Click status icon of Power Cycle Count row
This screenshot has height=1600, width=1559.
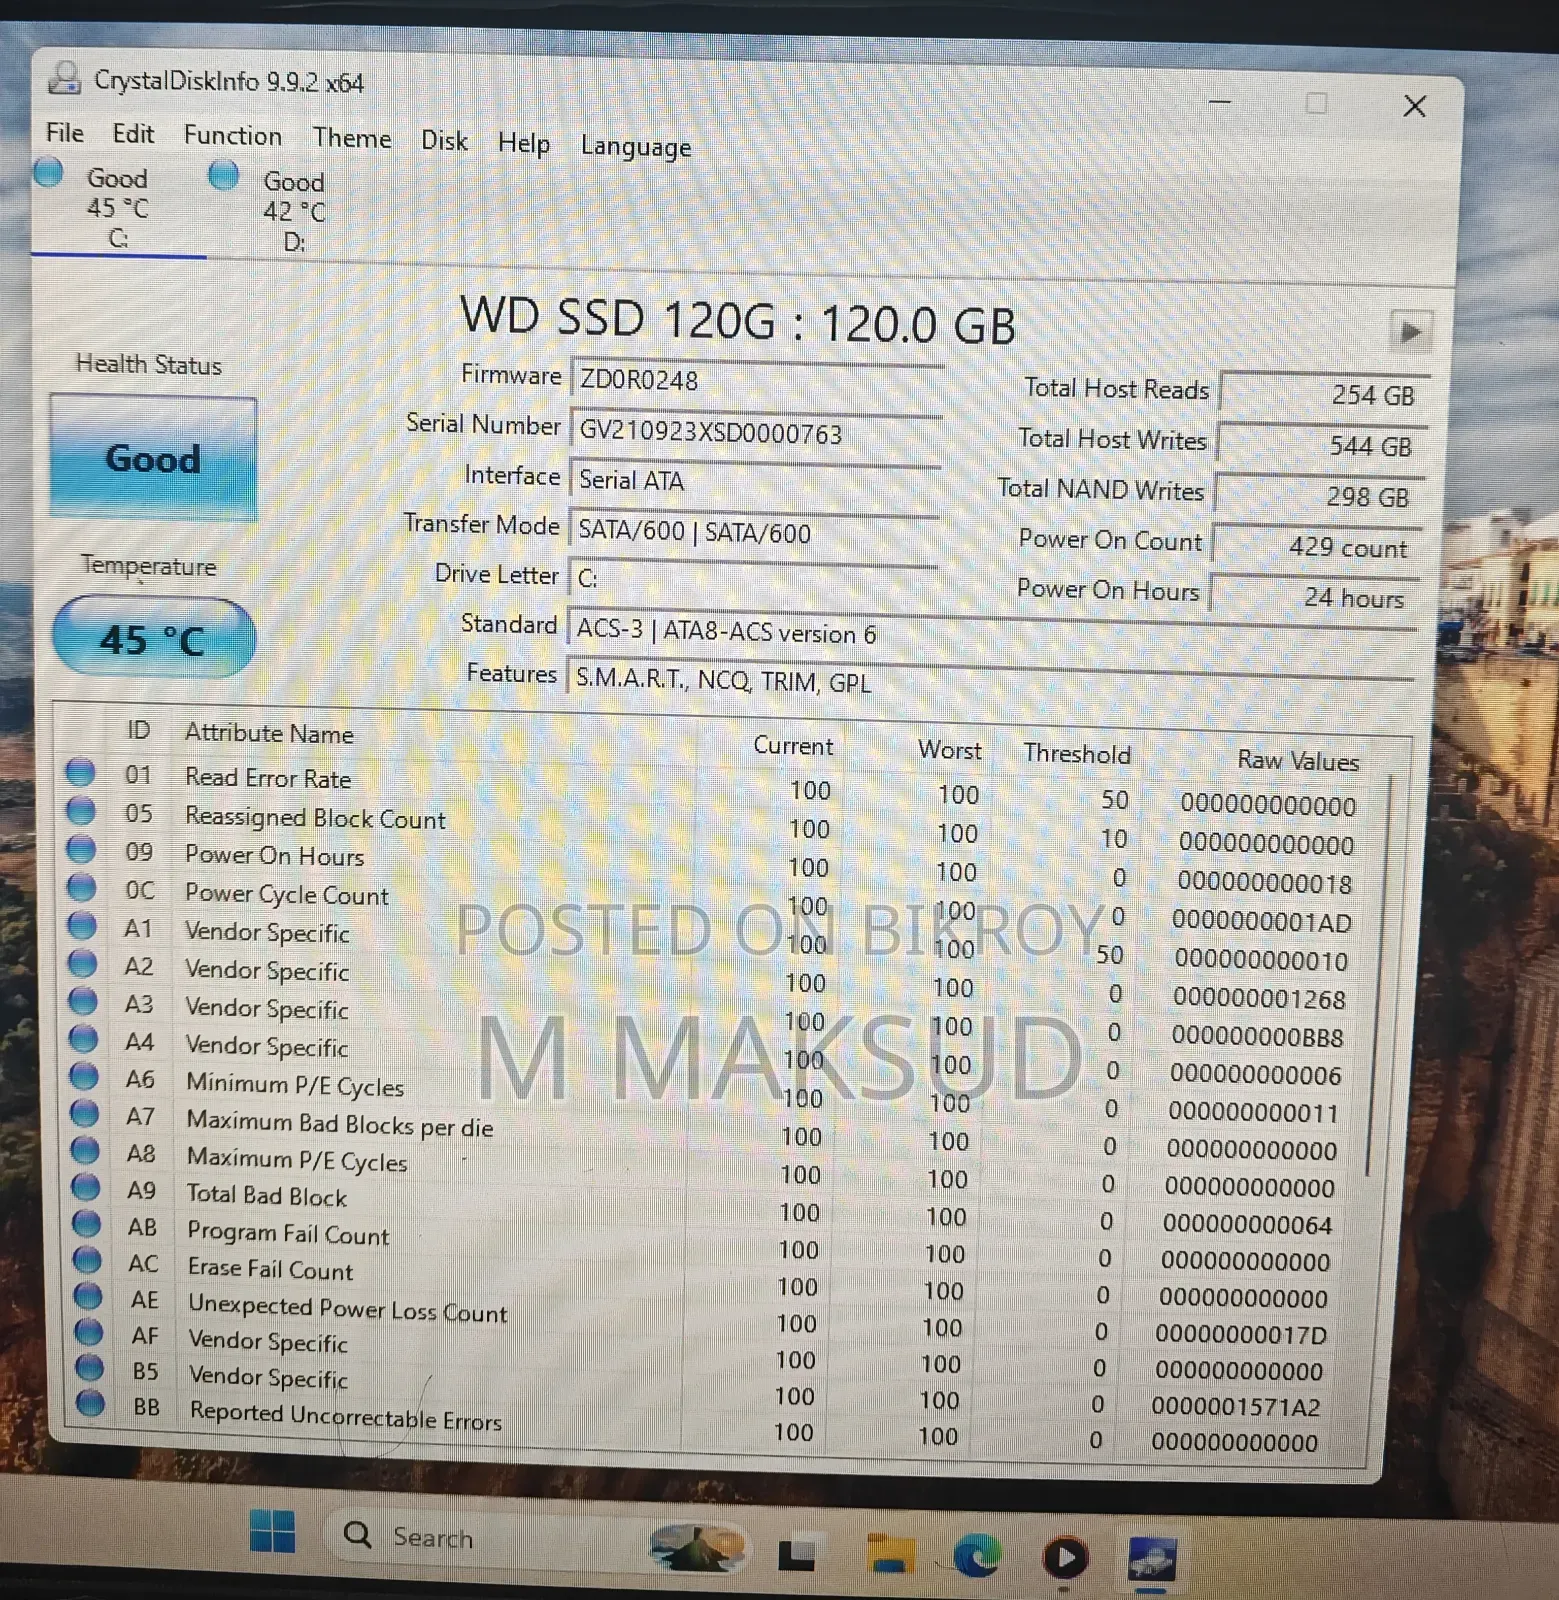[x=82, y=888]
